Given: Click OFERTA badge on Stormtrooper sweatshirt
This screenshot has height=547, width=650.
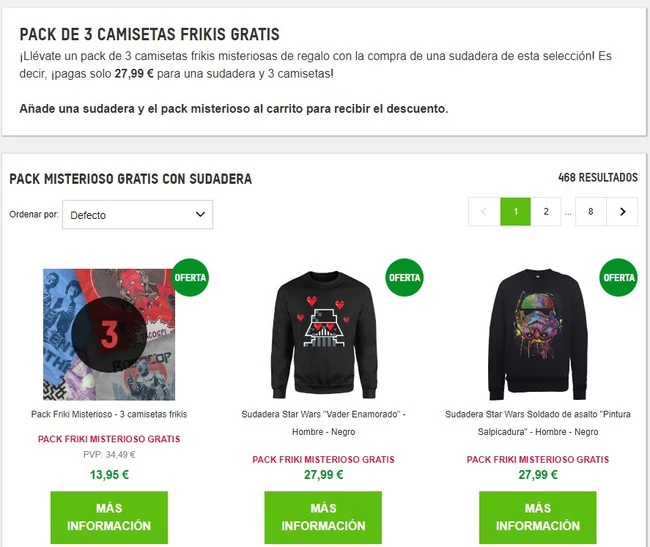Looking at the screenshot, I should coord(618,277).
